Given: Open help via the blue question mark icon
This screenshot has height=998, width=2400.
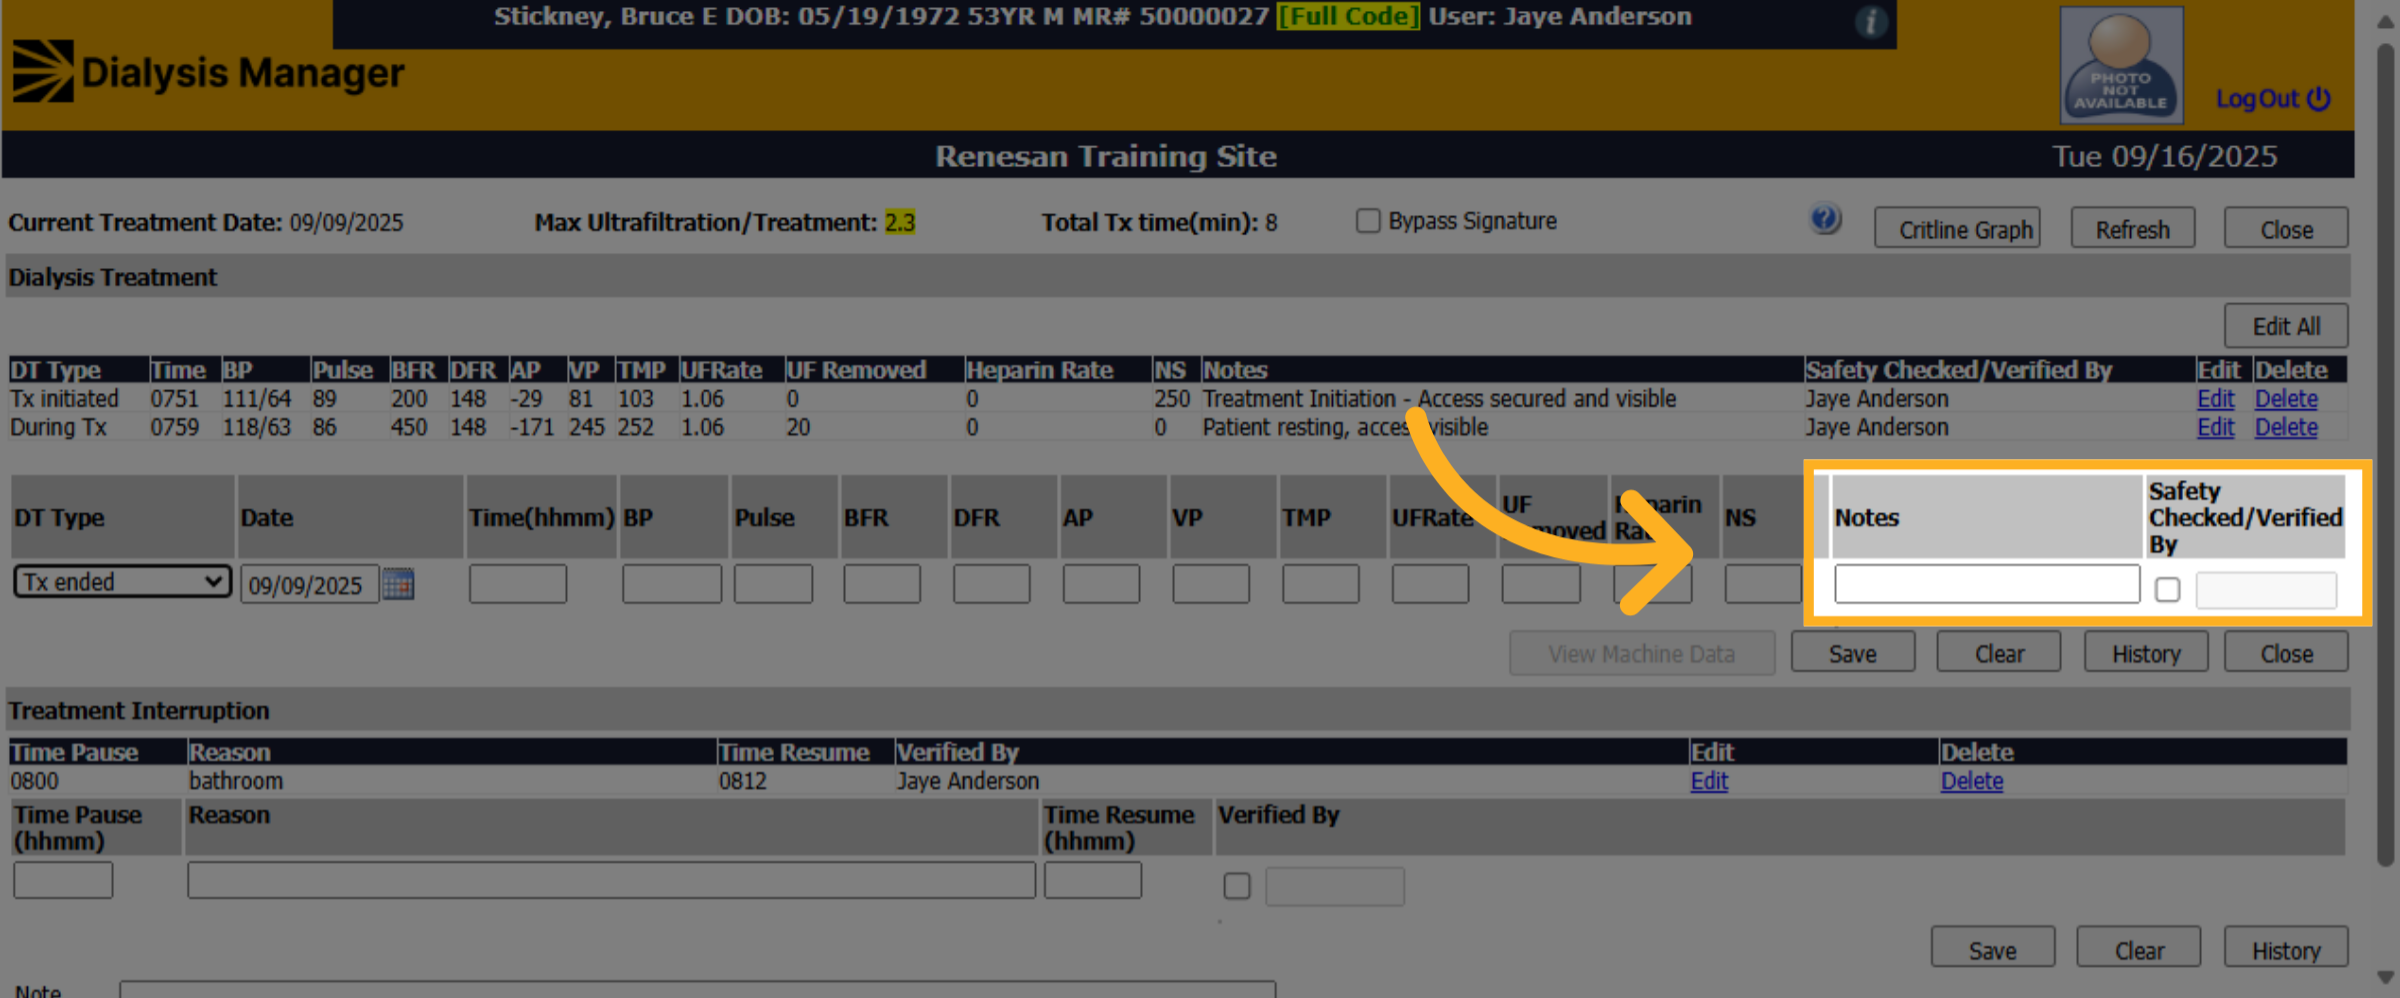Looking at the screenshot, I should coord(1825,220).
